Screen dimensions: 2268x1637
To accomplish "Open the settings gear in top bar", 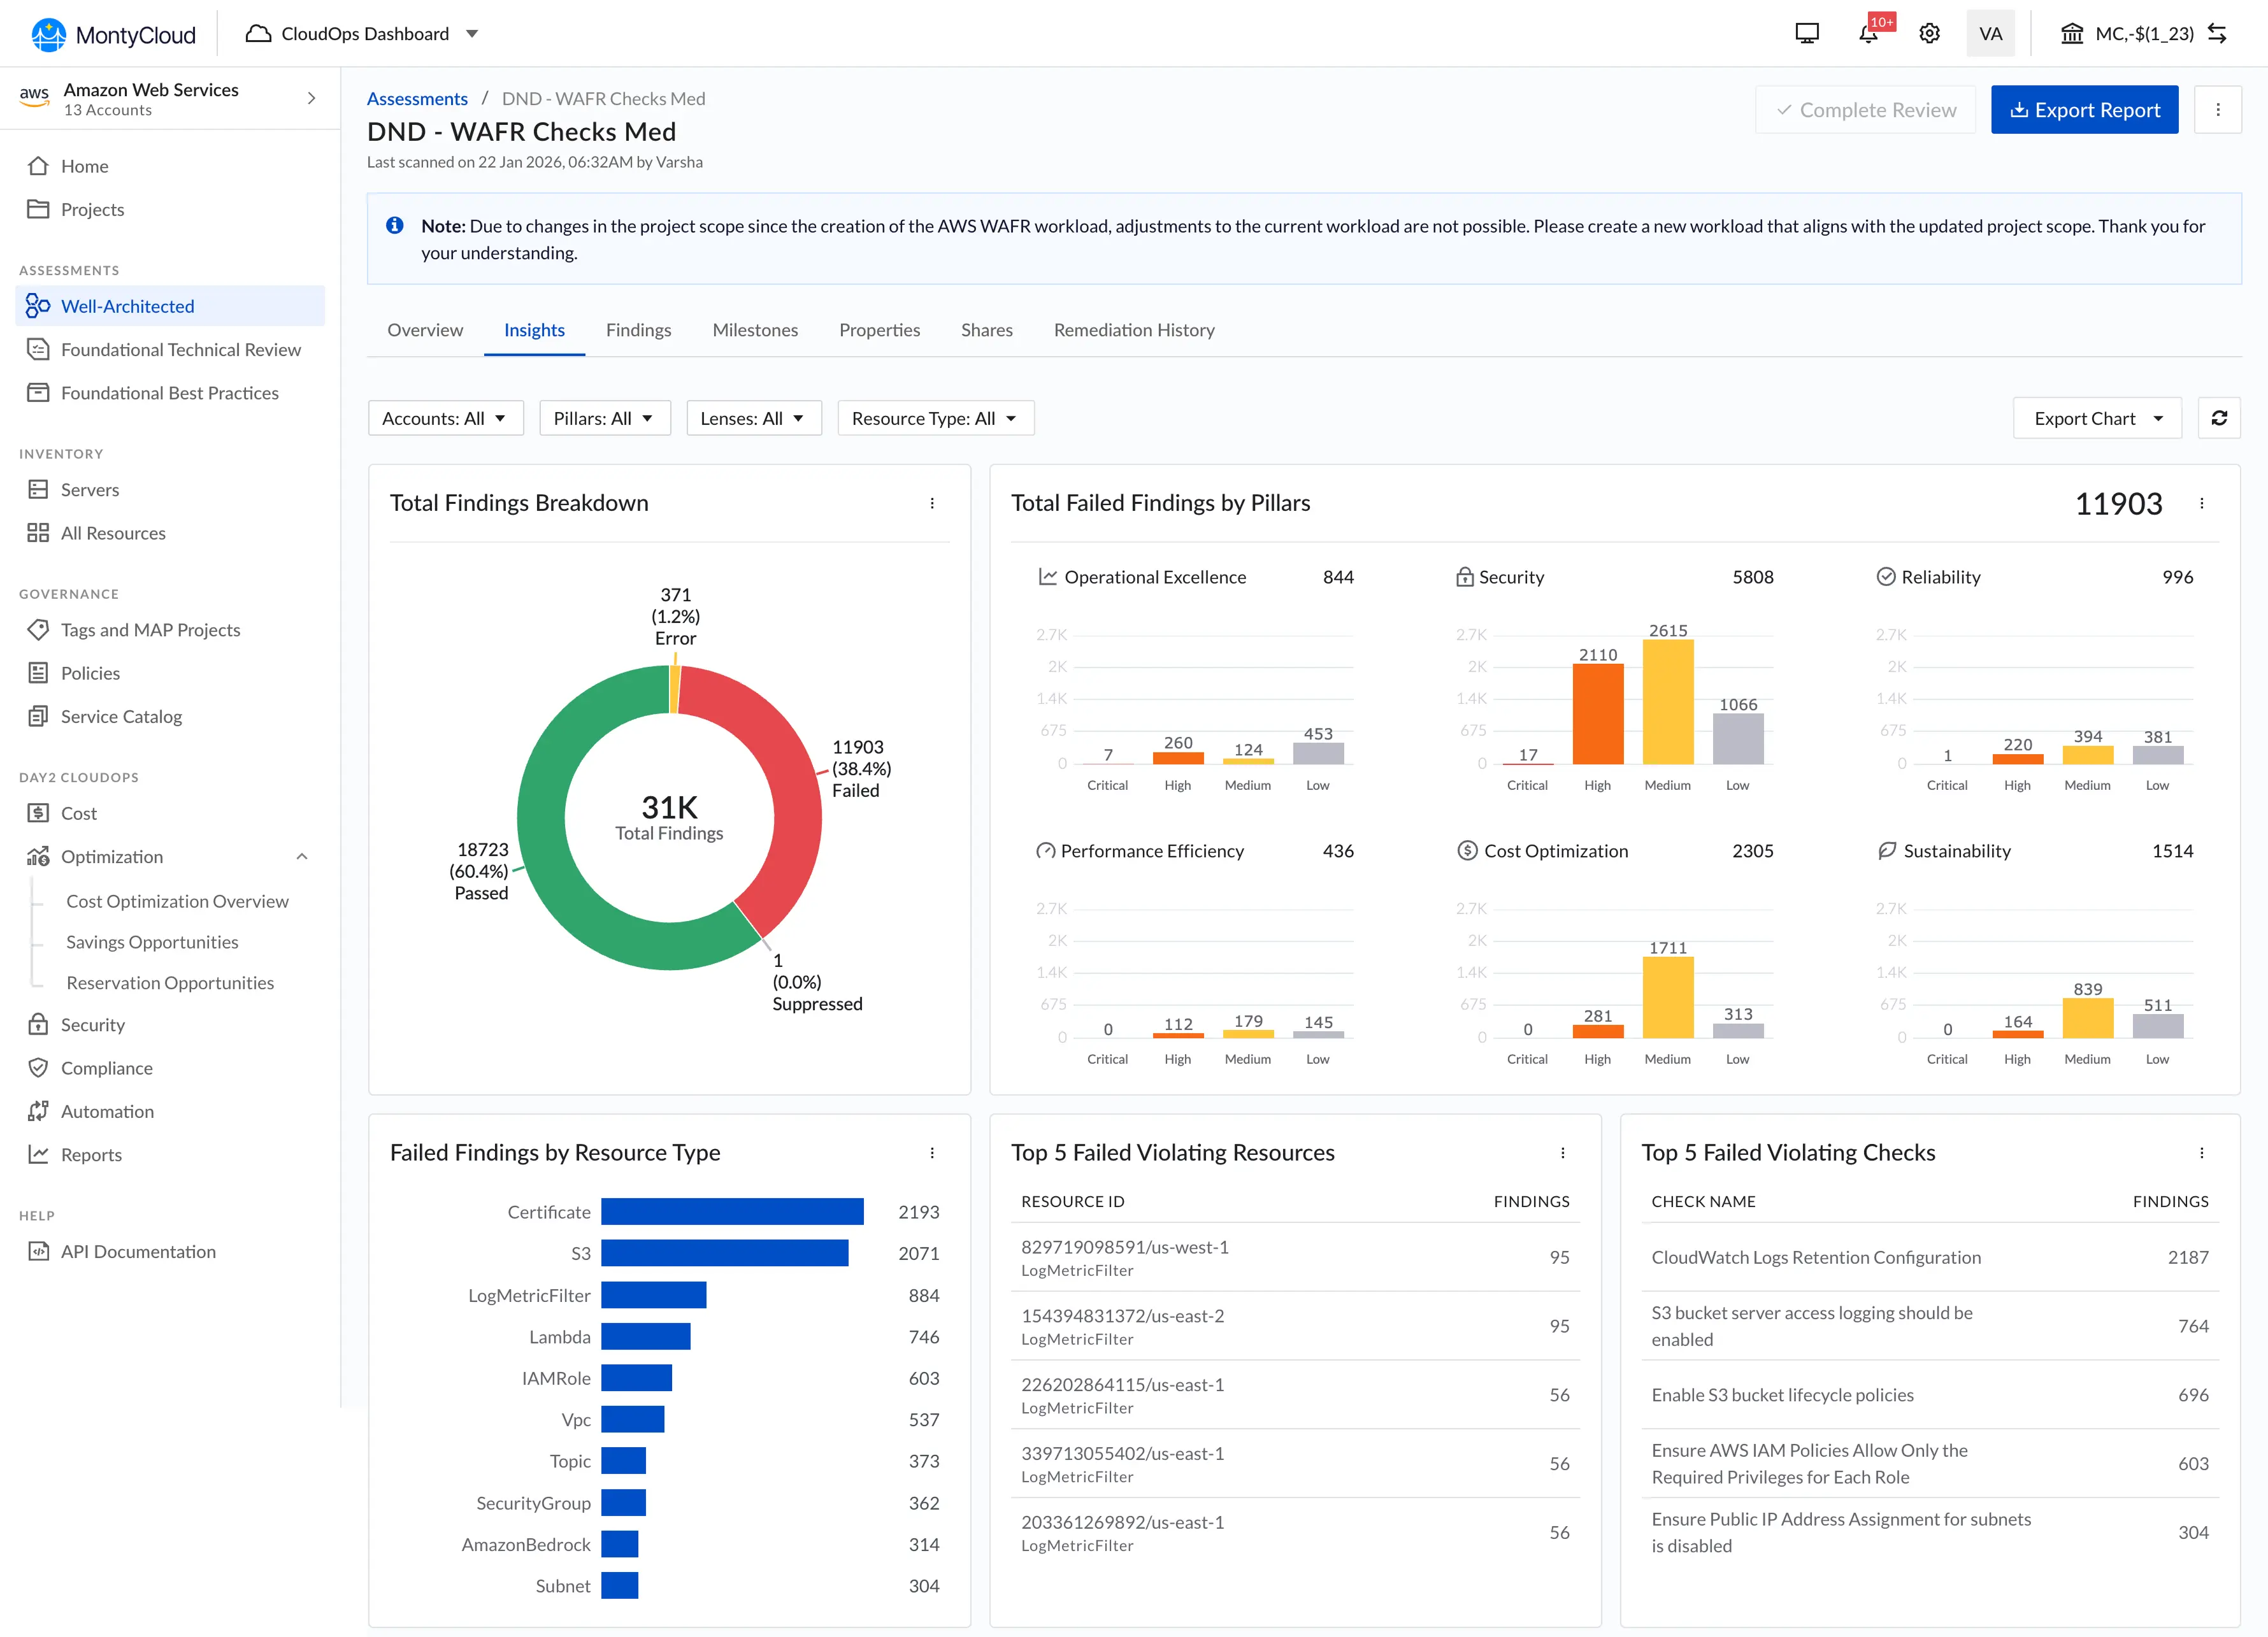I will (x=1930, y=33).
